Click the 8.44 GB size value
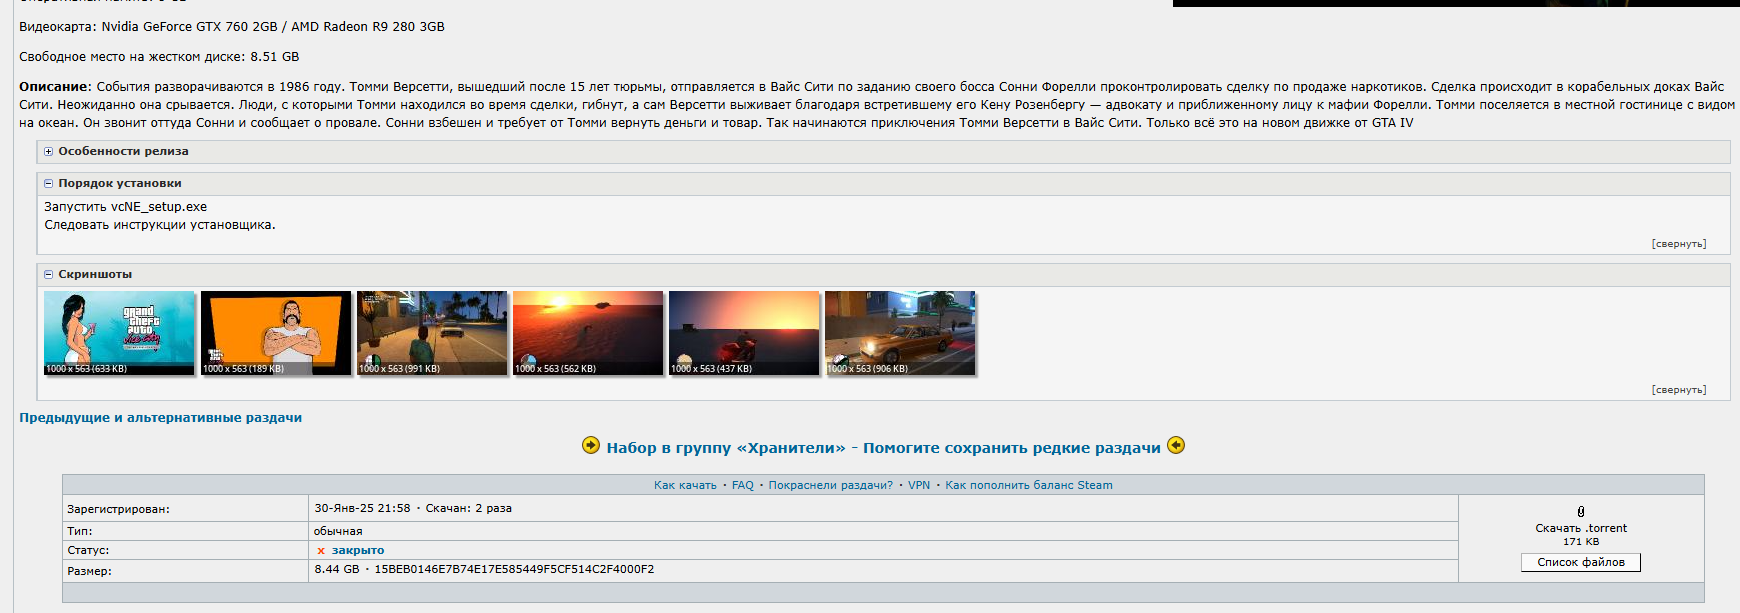Image resolution: width=1740 pixels, height=613 pixels. 336,570
